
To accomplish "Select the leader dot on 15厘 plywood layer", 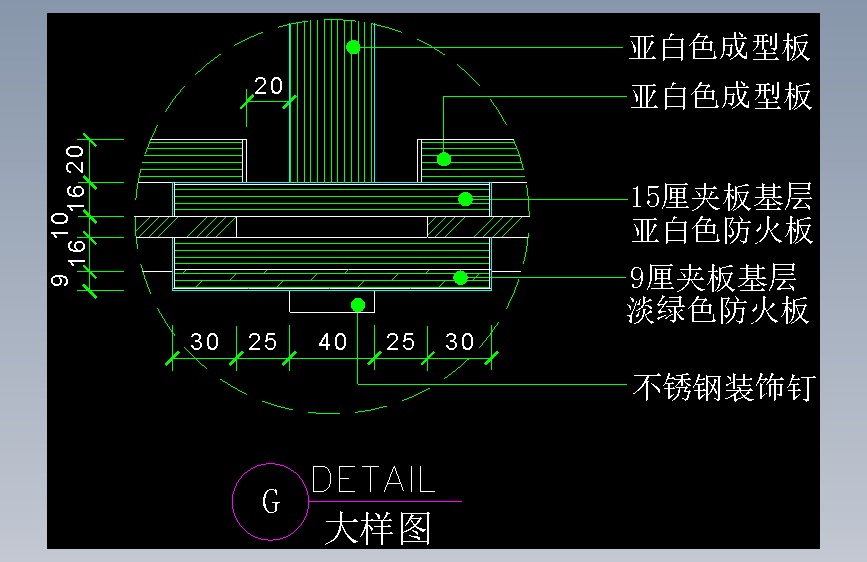I will (466, 199).
